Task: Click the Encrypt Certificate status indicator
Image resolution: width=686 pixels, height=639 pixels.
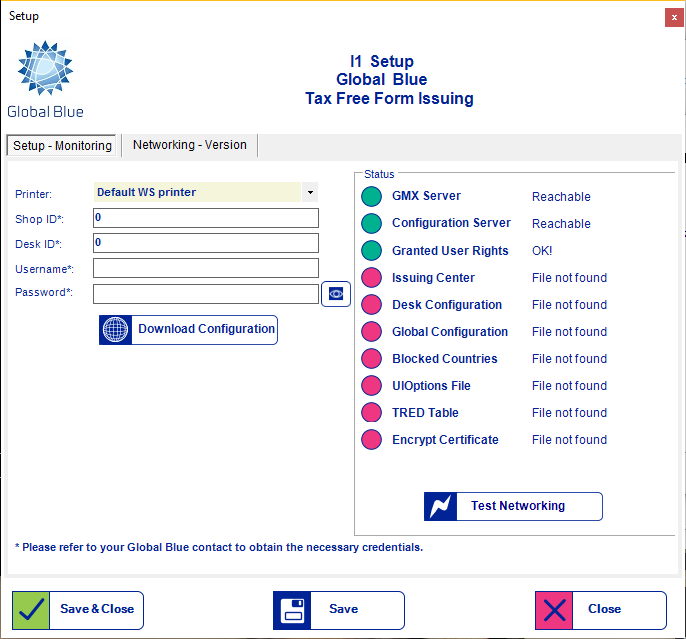Action: point(372,440)
